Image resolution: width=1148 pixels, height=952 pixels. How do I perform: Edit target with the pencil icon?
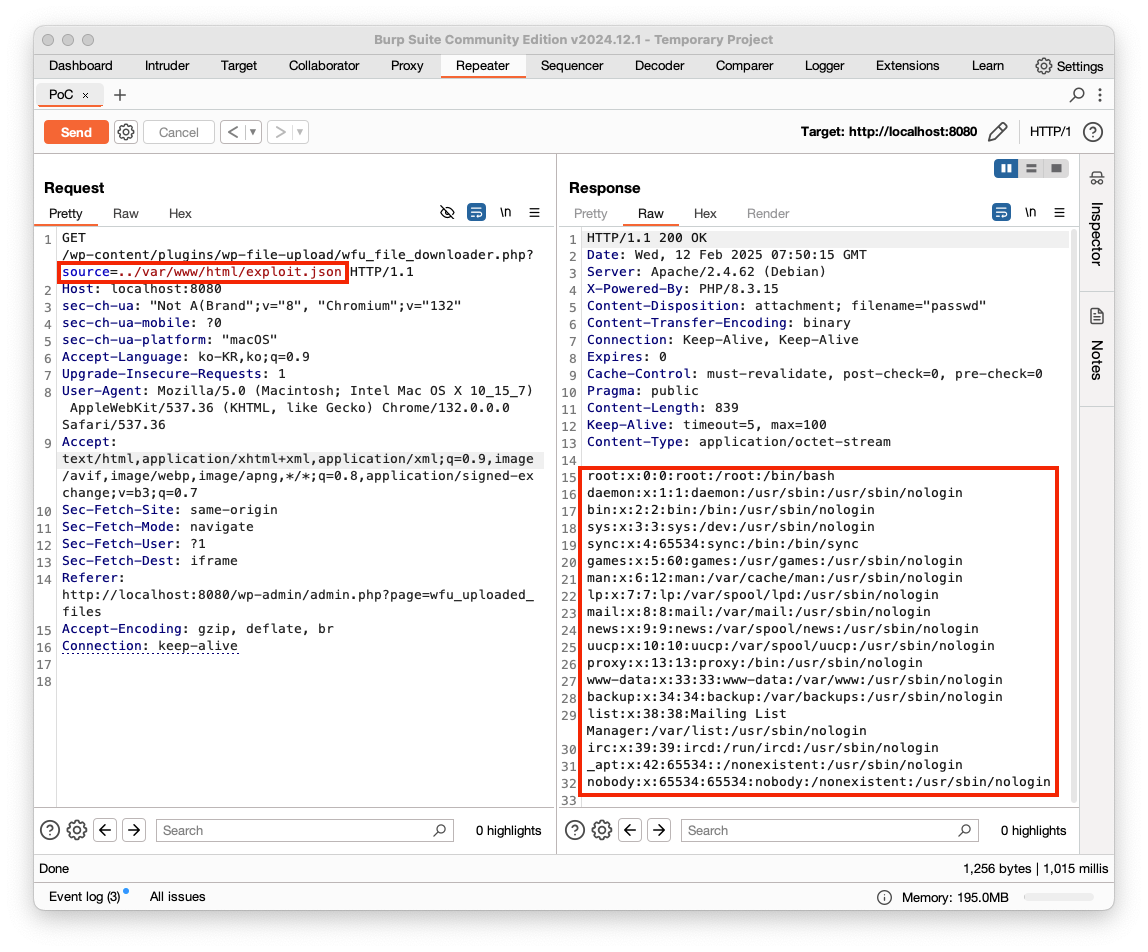(x=997, y=132)
